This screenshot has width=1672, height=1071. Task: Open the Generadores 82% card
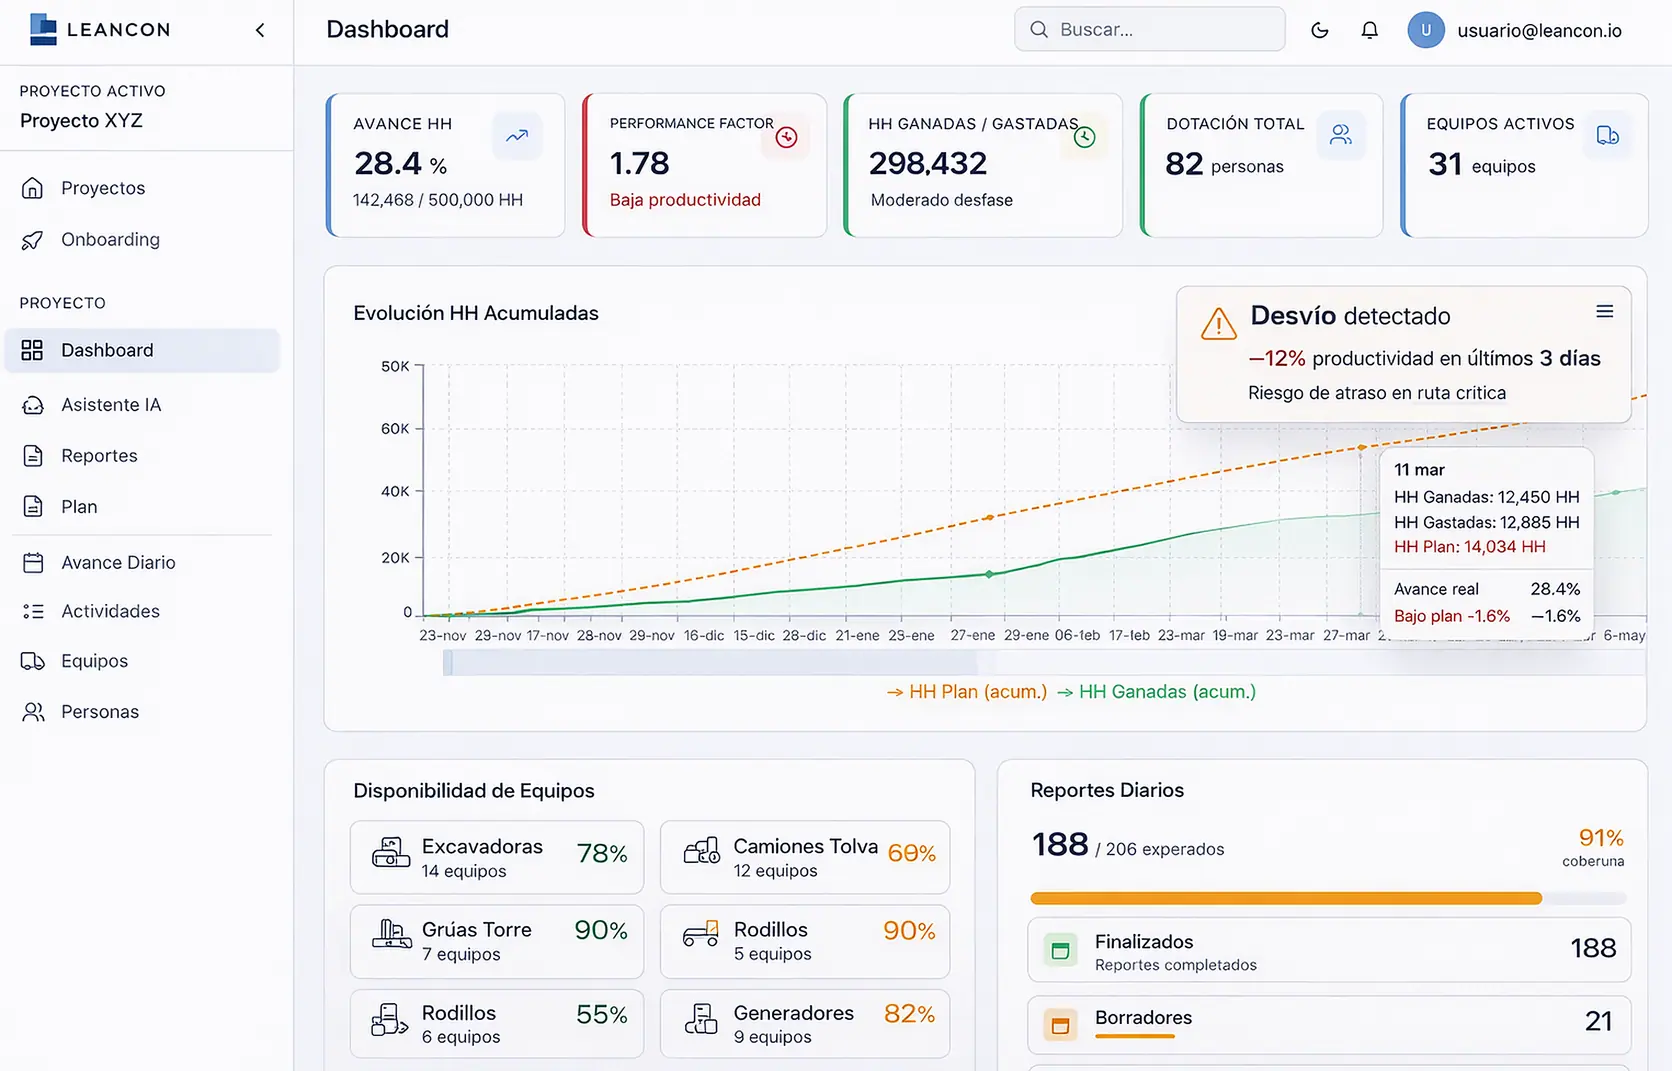[x=805, y=1023]
